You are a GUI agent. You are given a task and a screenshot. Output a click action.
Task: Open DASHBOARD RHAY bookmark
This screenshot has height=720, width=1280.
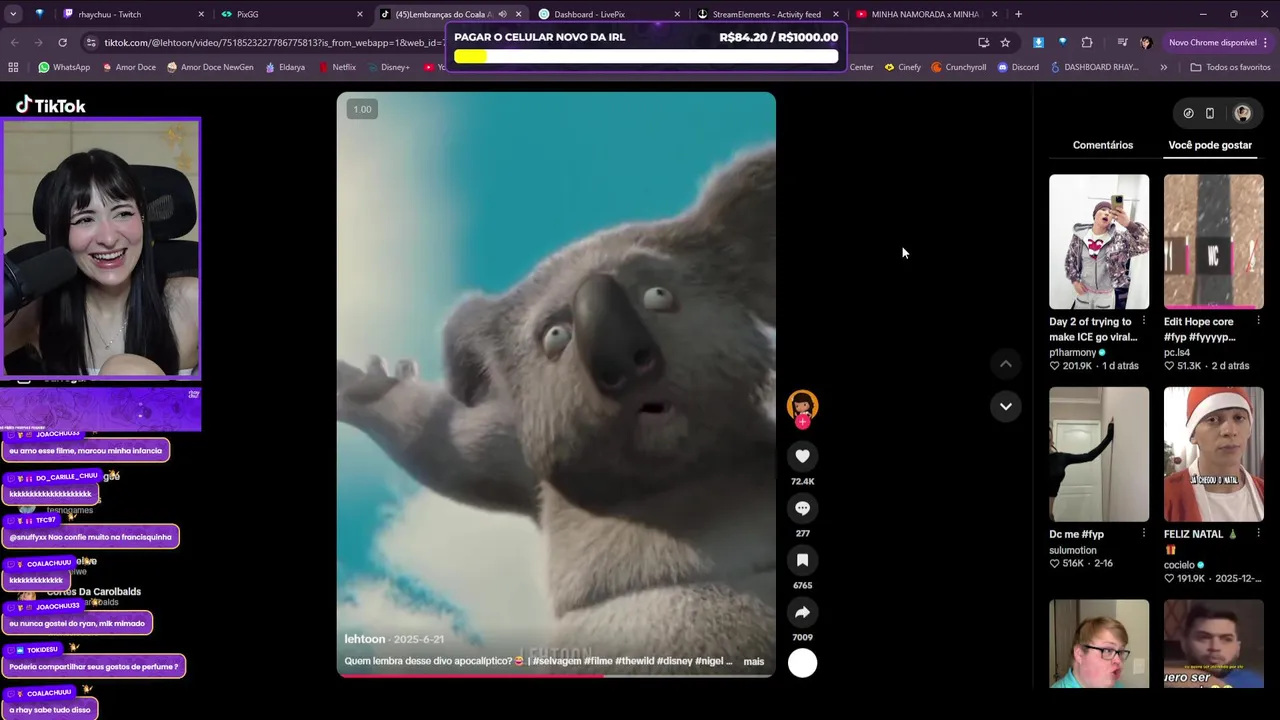pos(1094,67)
